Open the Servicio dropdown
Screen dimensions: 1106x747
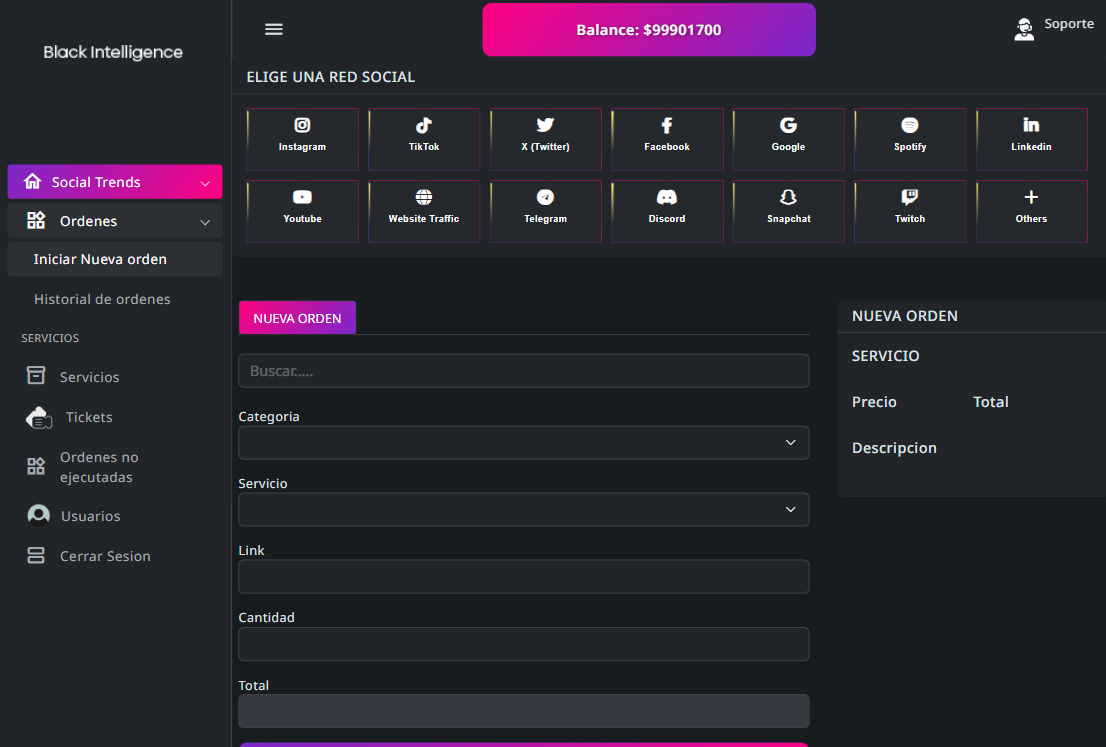click(523, 509)
